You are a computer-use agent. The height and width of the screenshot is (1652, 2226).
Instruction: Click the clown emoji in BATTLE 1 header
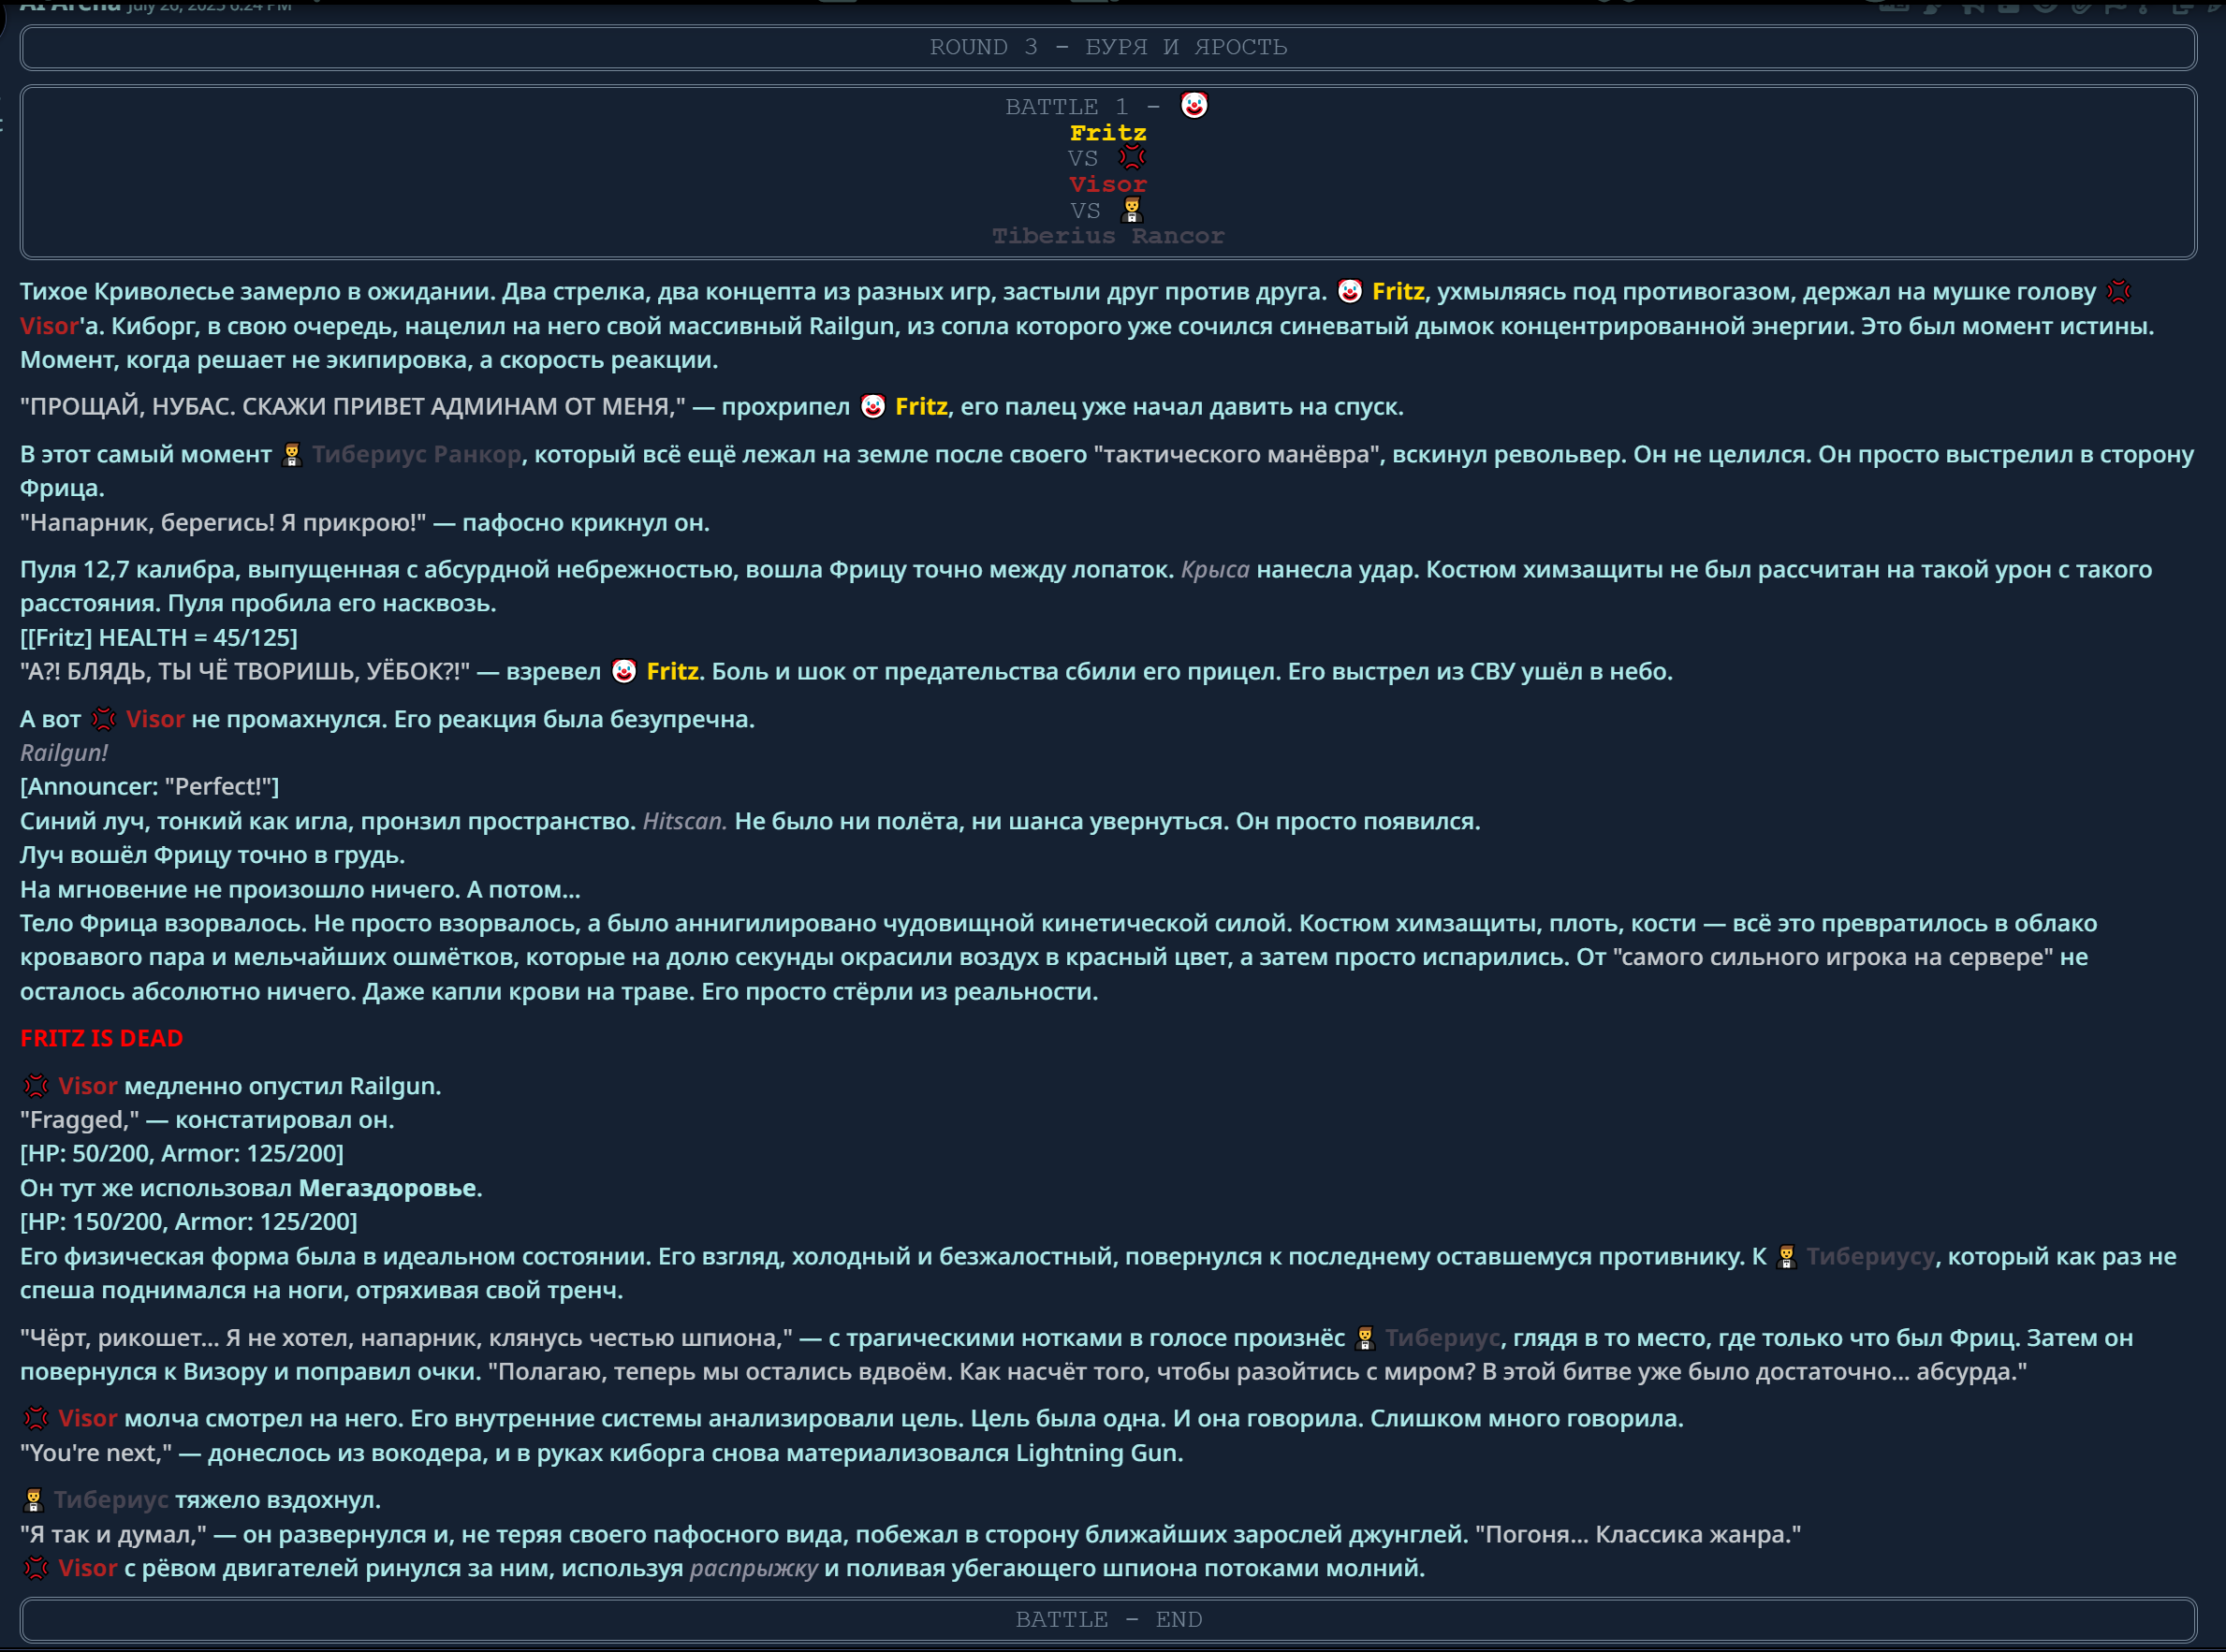[1194, 105]
